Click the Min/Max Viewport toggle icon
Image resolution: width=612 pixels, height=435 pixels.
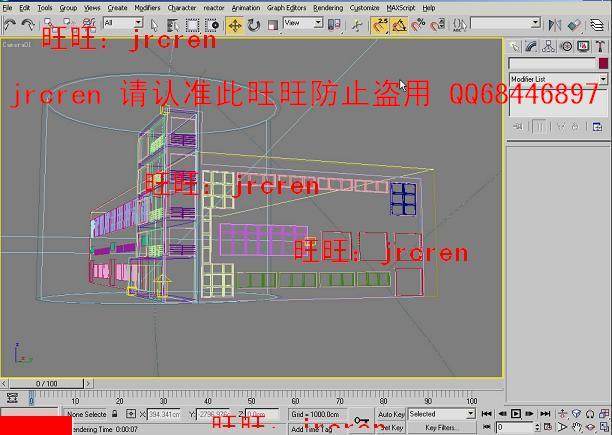[604, 427]
